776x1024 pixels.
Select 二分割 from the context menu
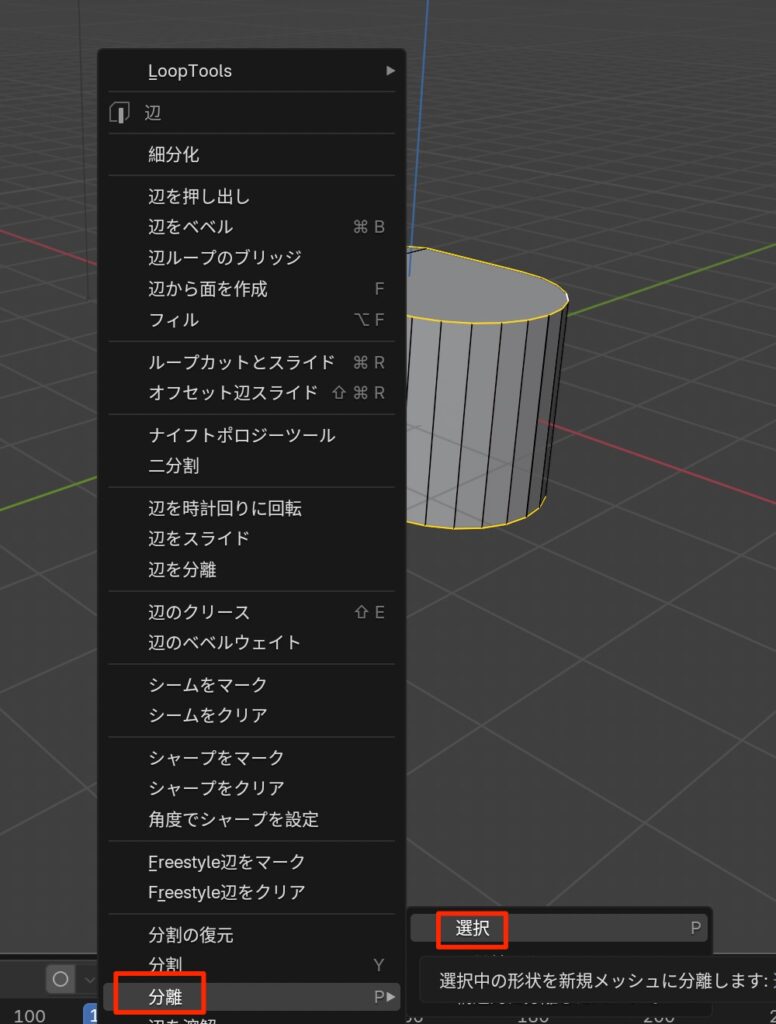174,466
